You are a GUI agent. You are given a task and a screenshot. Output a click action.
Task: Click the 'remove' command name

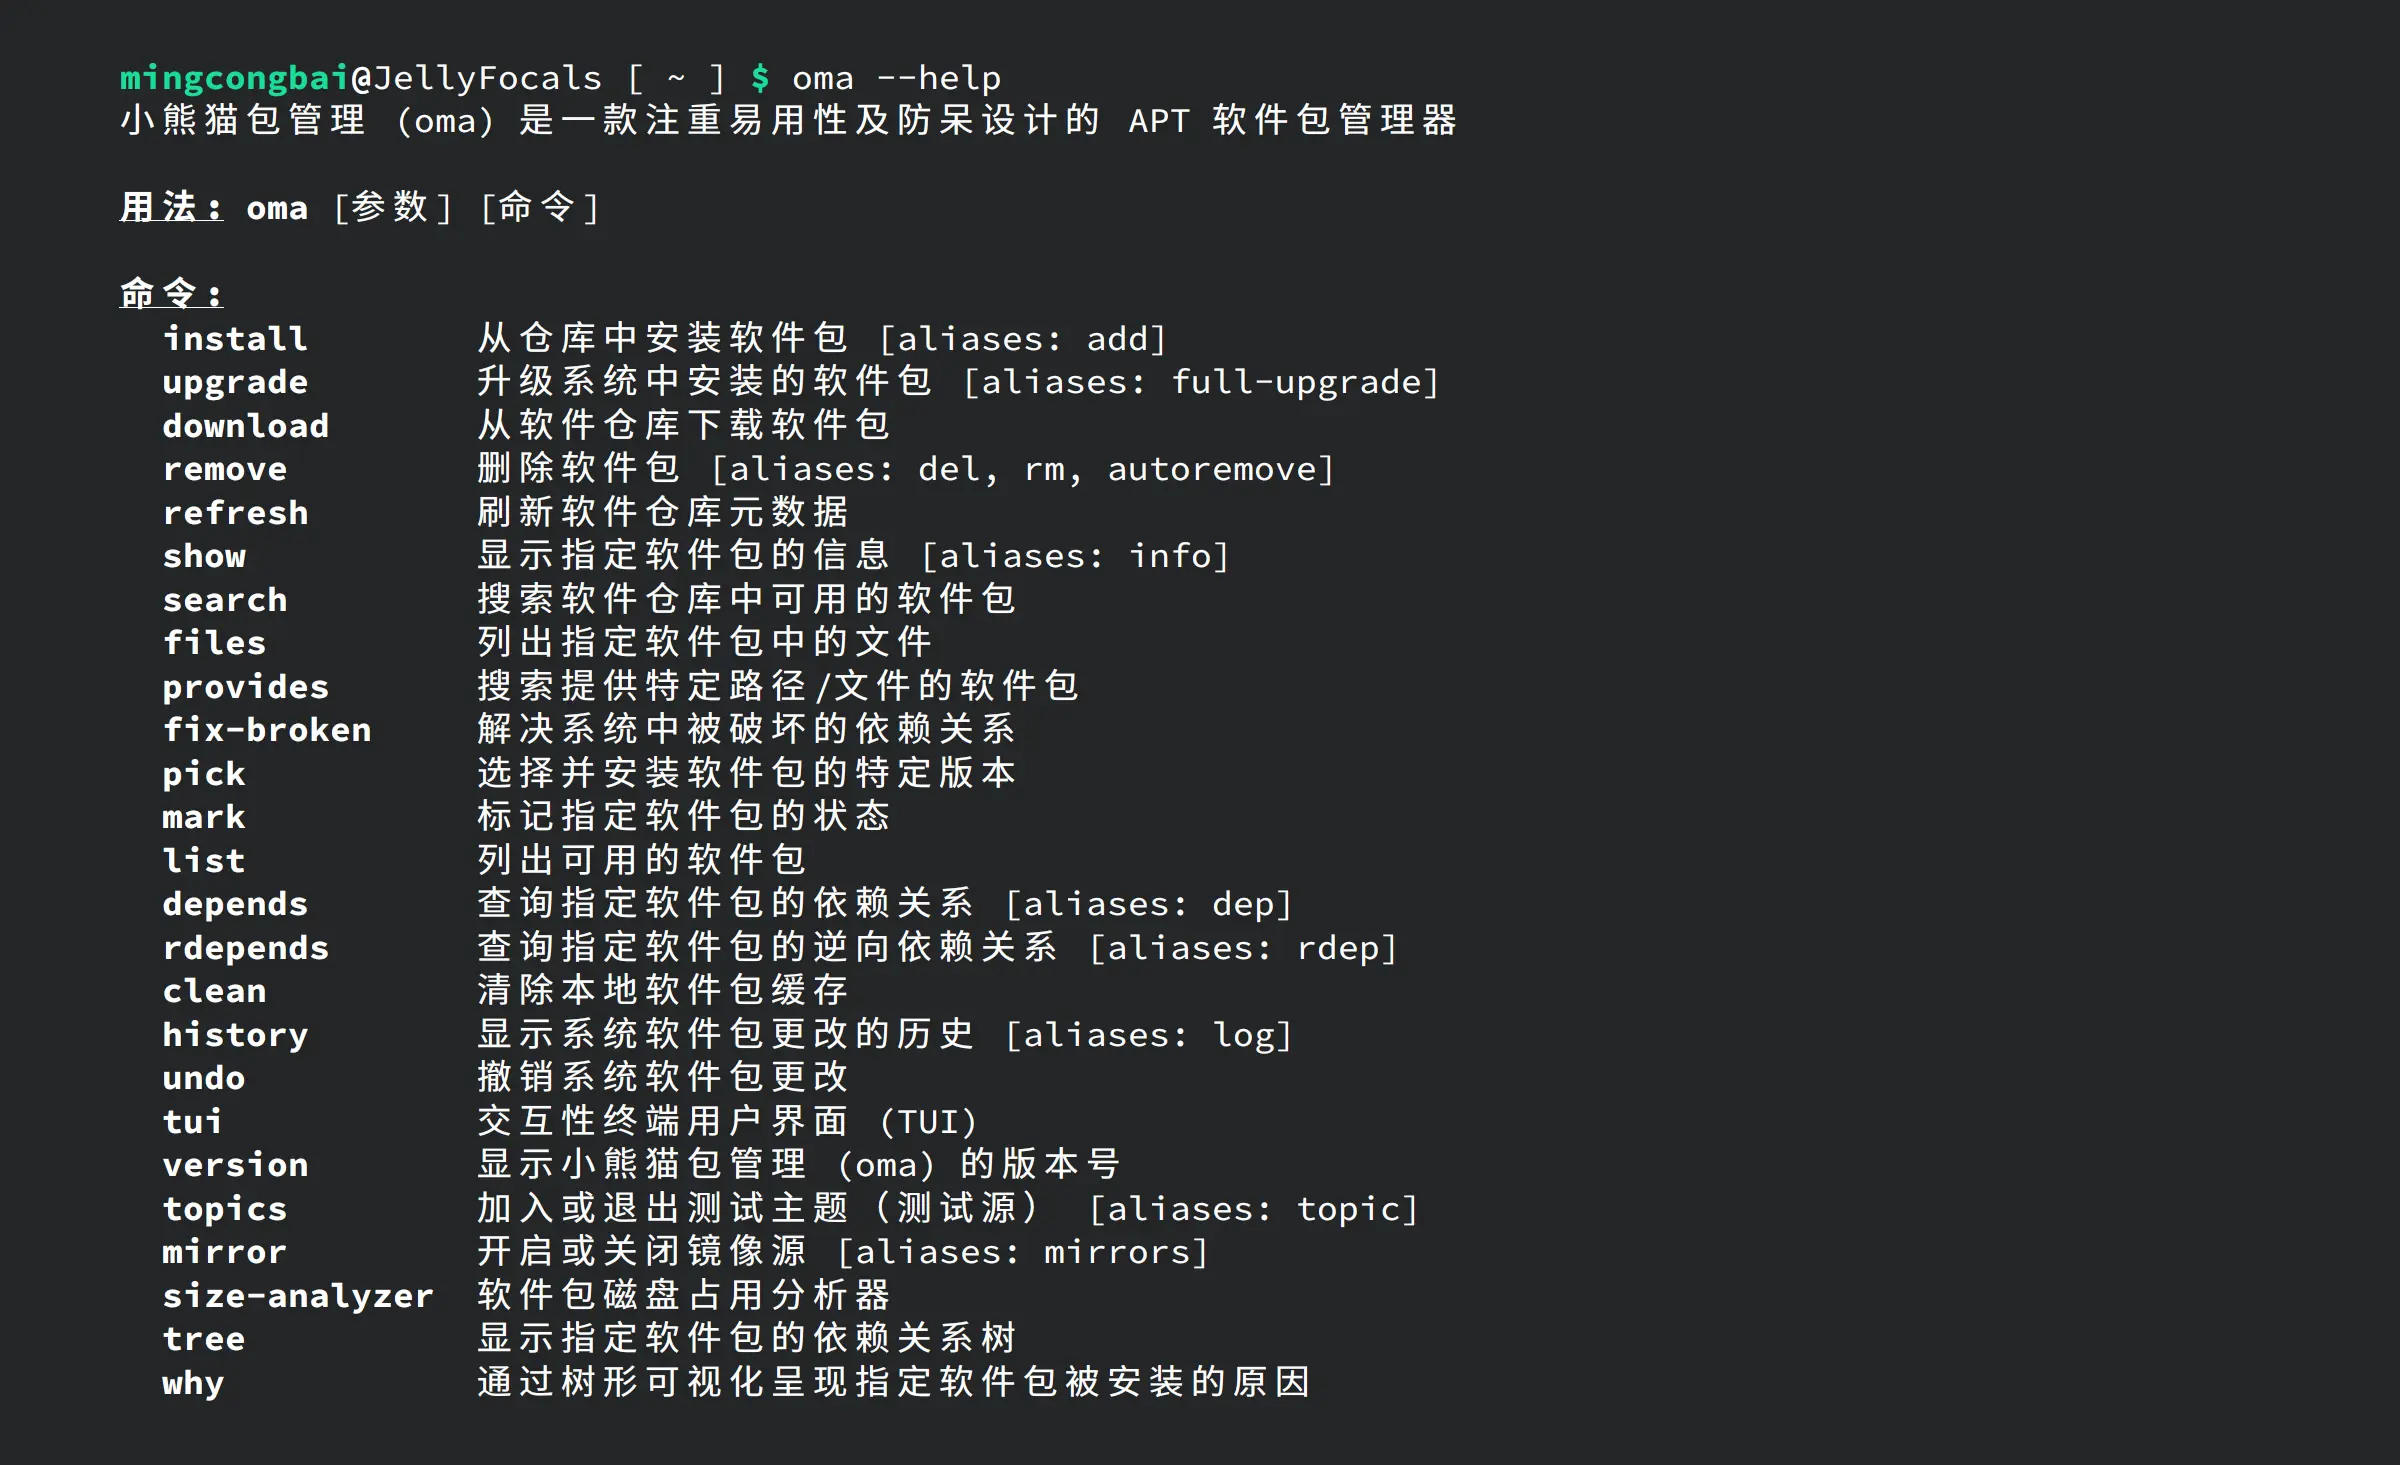pos(225,469)
